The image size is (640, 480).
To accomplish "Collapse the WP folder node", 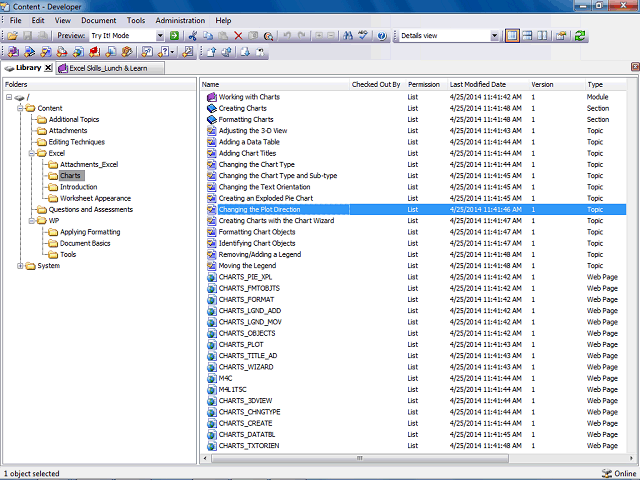I will (31, 221).
